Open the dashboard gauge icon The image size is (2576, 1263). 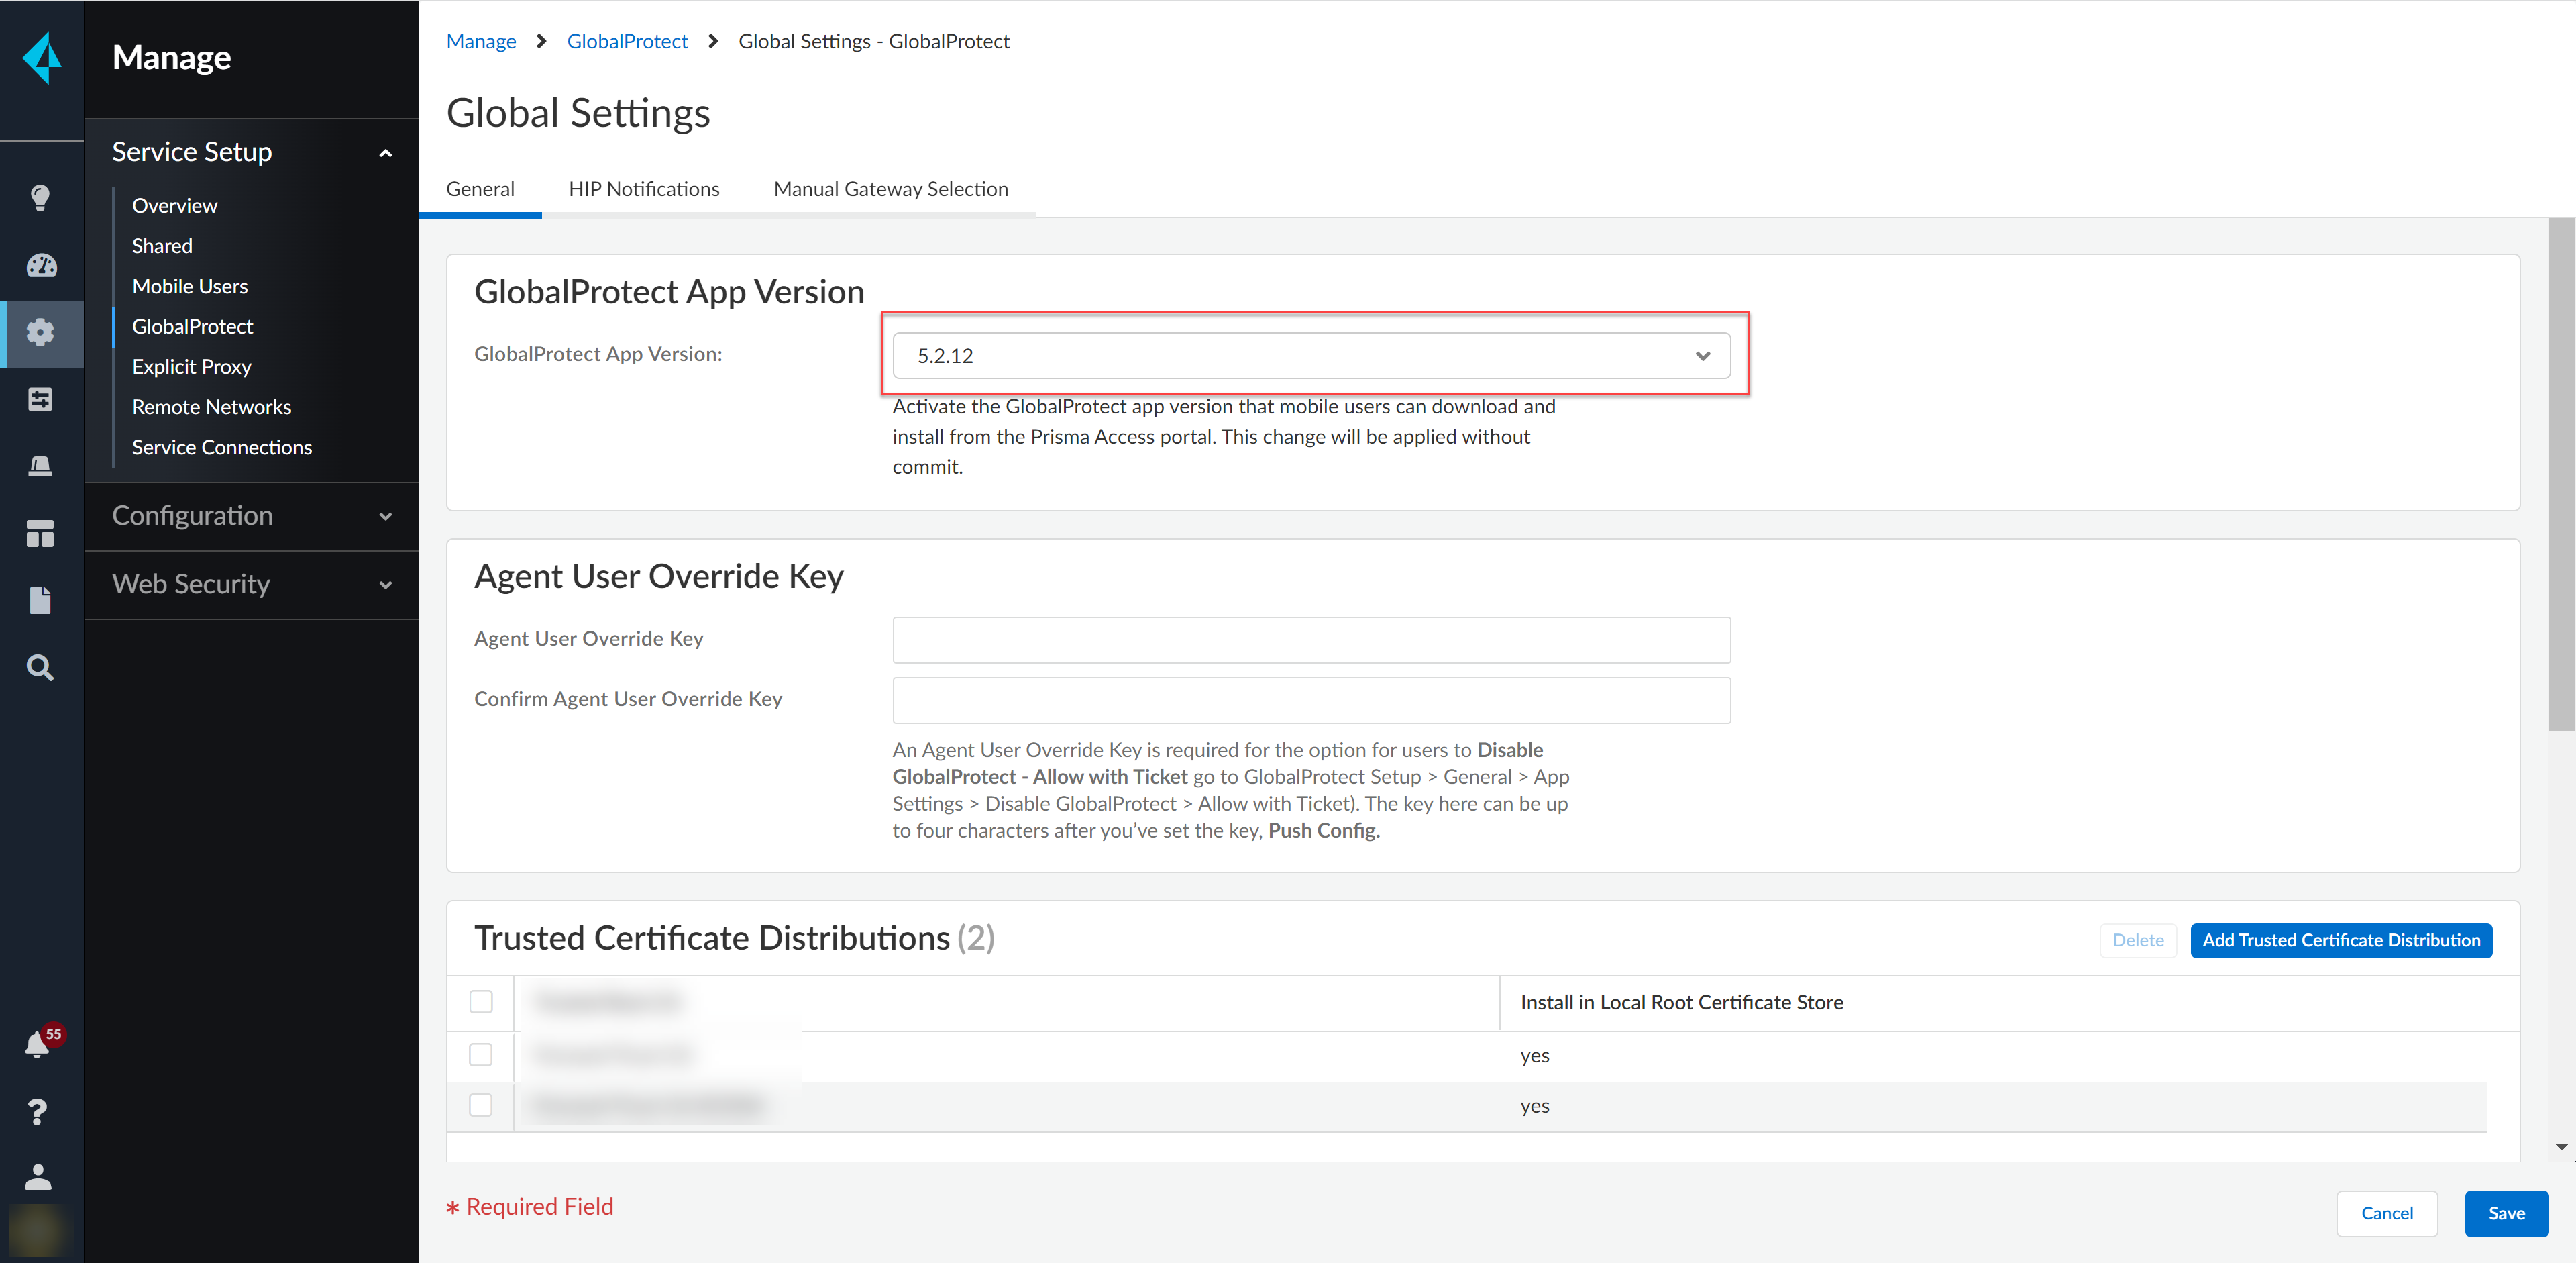40,265
